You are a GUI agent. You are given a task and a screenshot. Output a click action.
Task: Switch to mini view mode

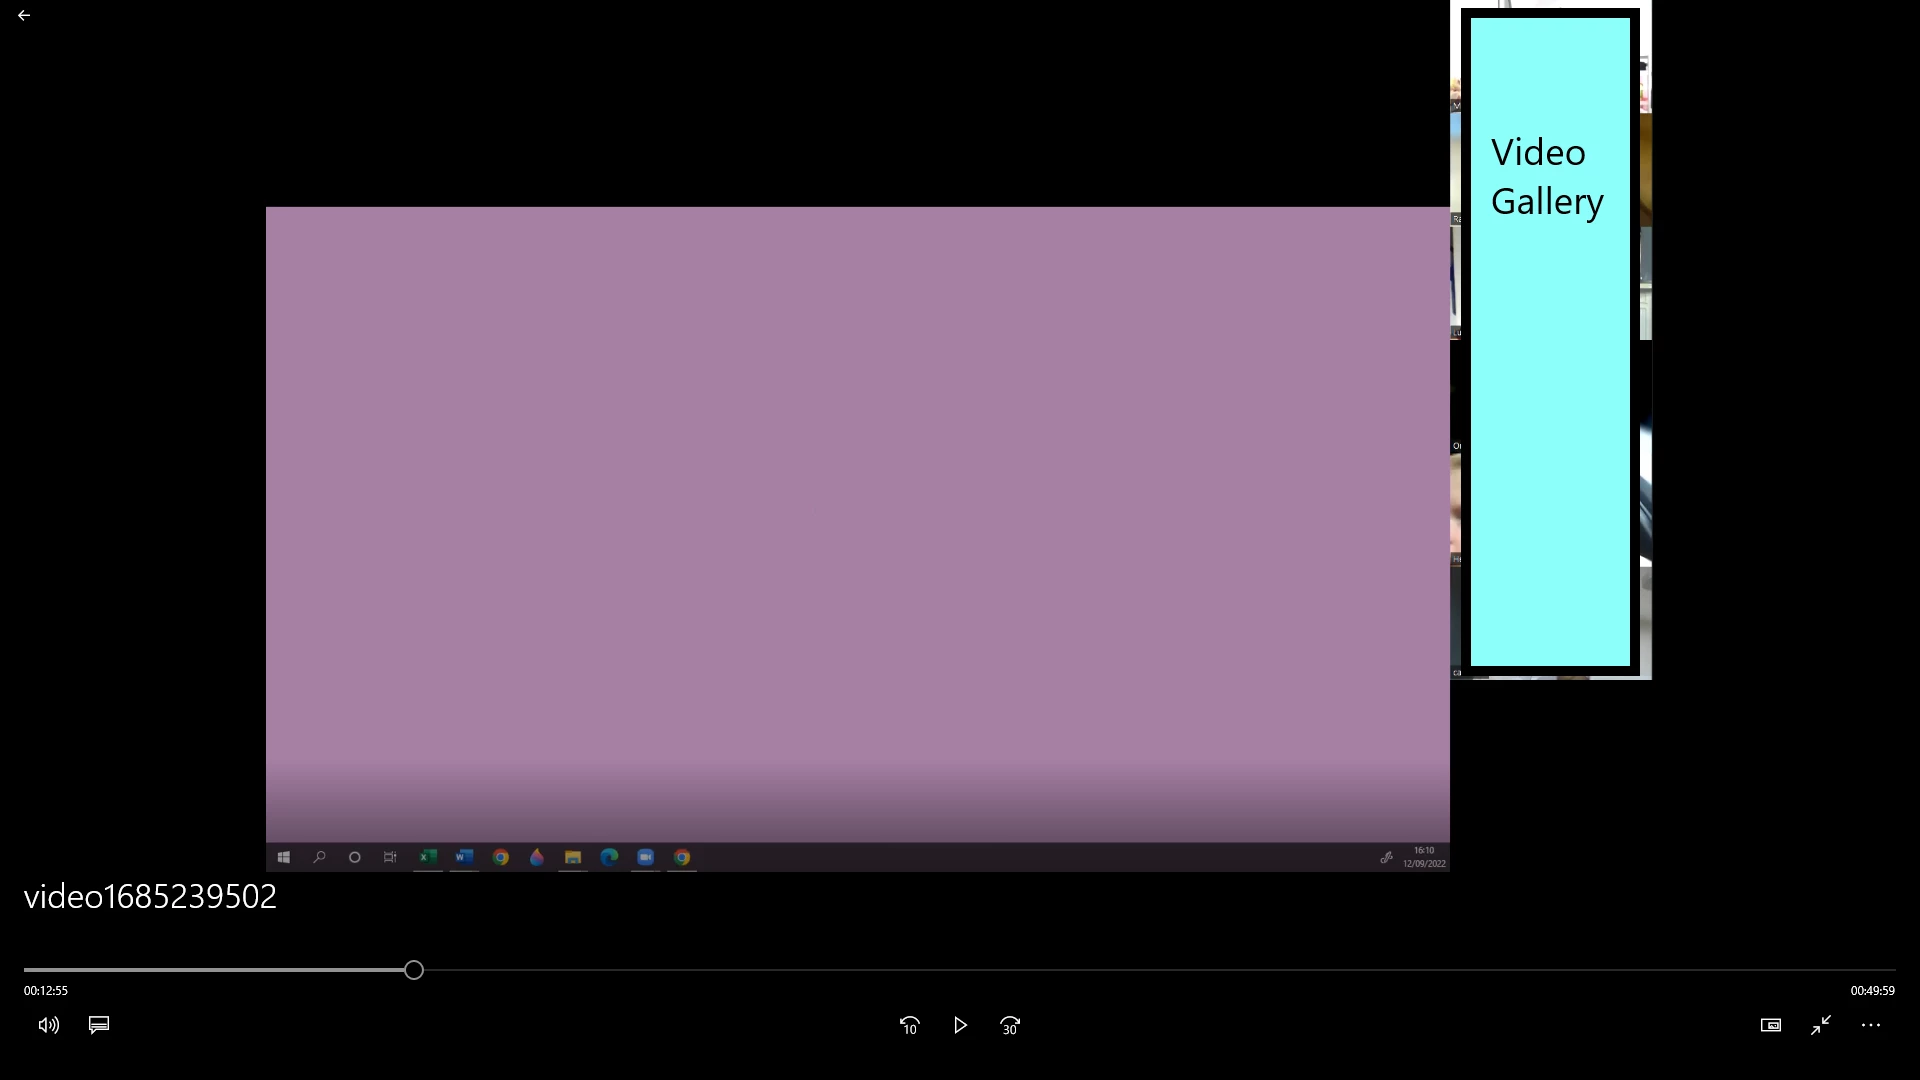[x=1771, y=1025]
